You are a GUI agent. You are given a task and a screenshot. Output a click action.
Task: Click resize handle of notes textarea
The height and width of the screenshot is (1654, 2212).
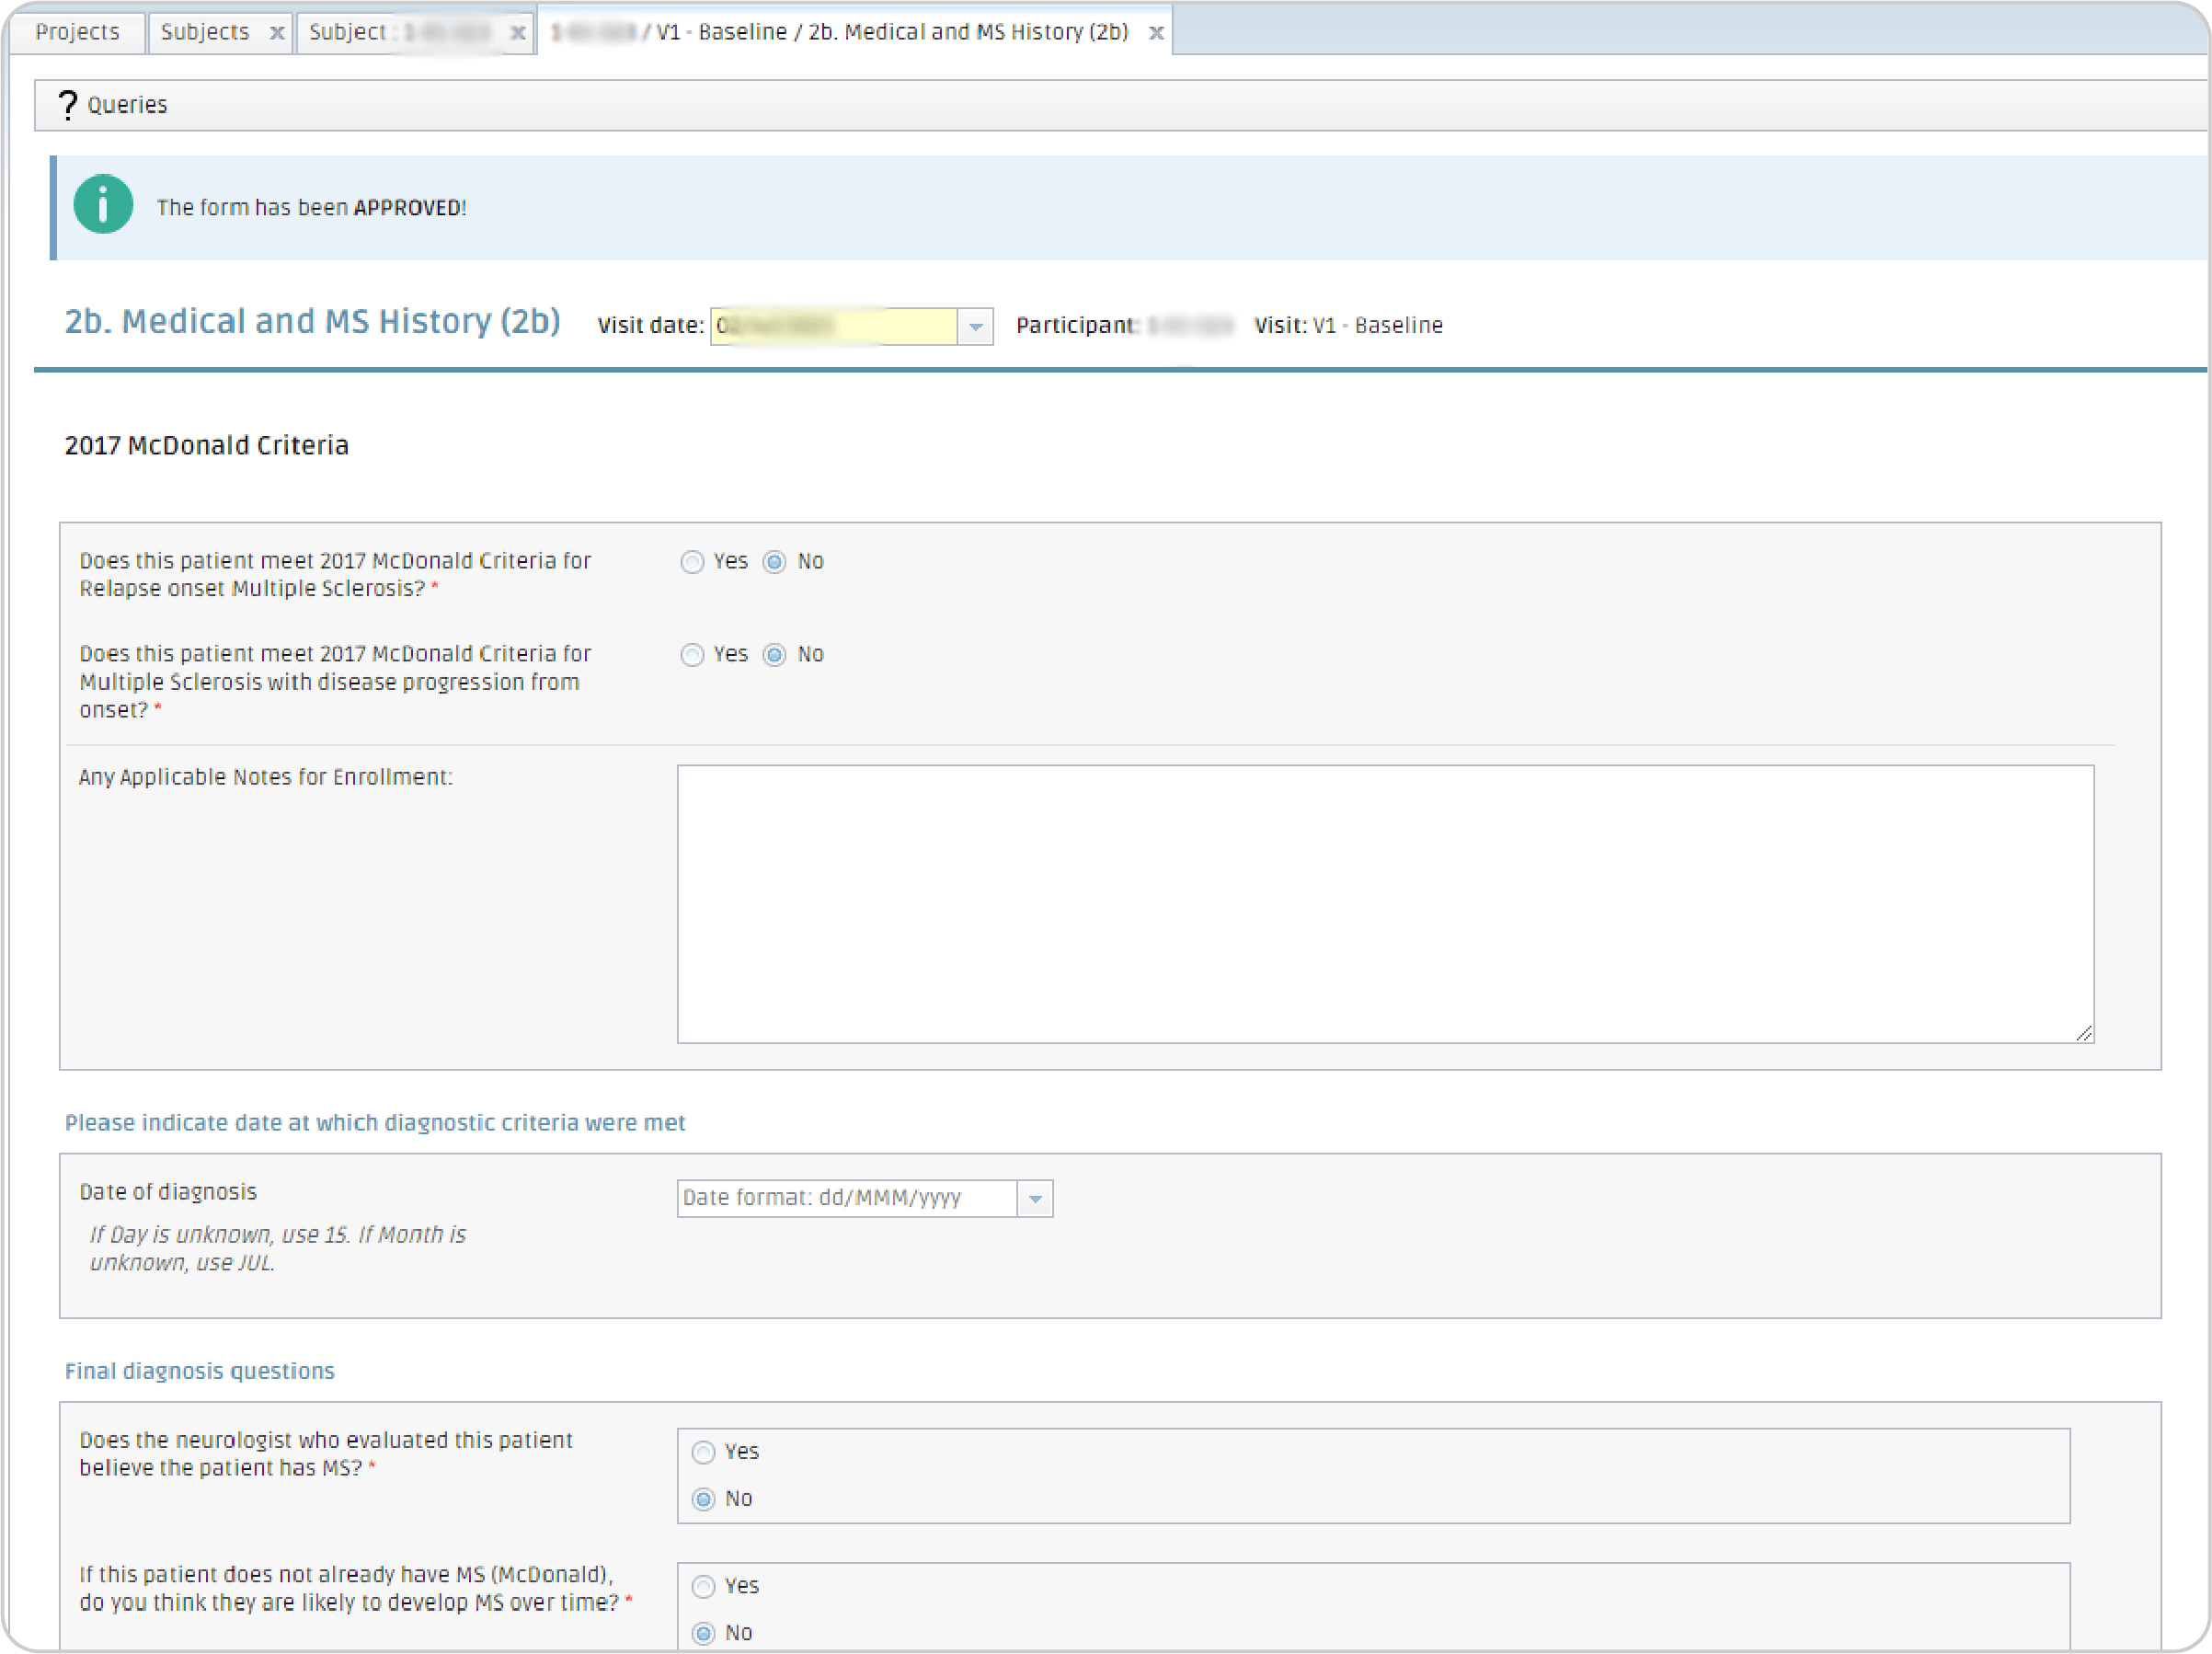pos(2083,1034)
